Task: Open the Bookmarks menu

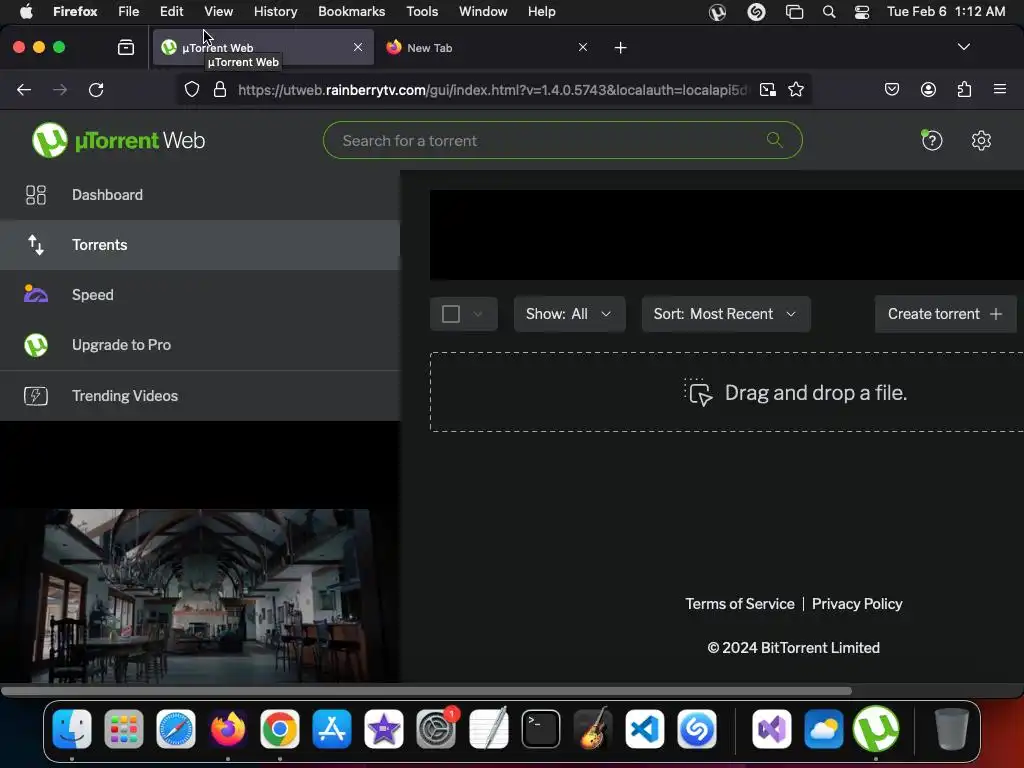Action: coord(351,12)
